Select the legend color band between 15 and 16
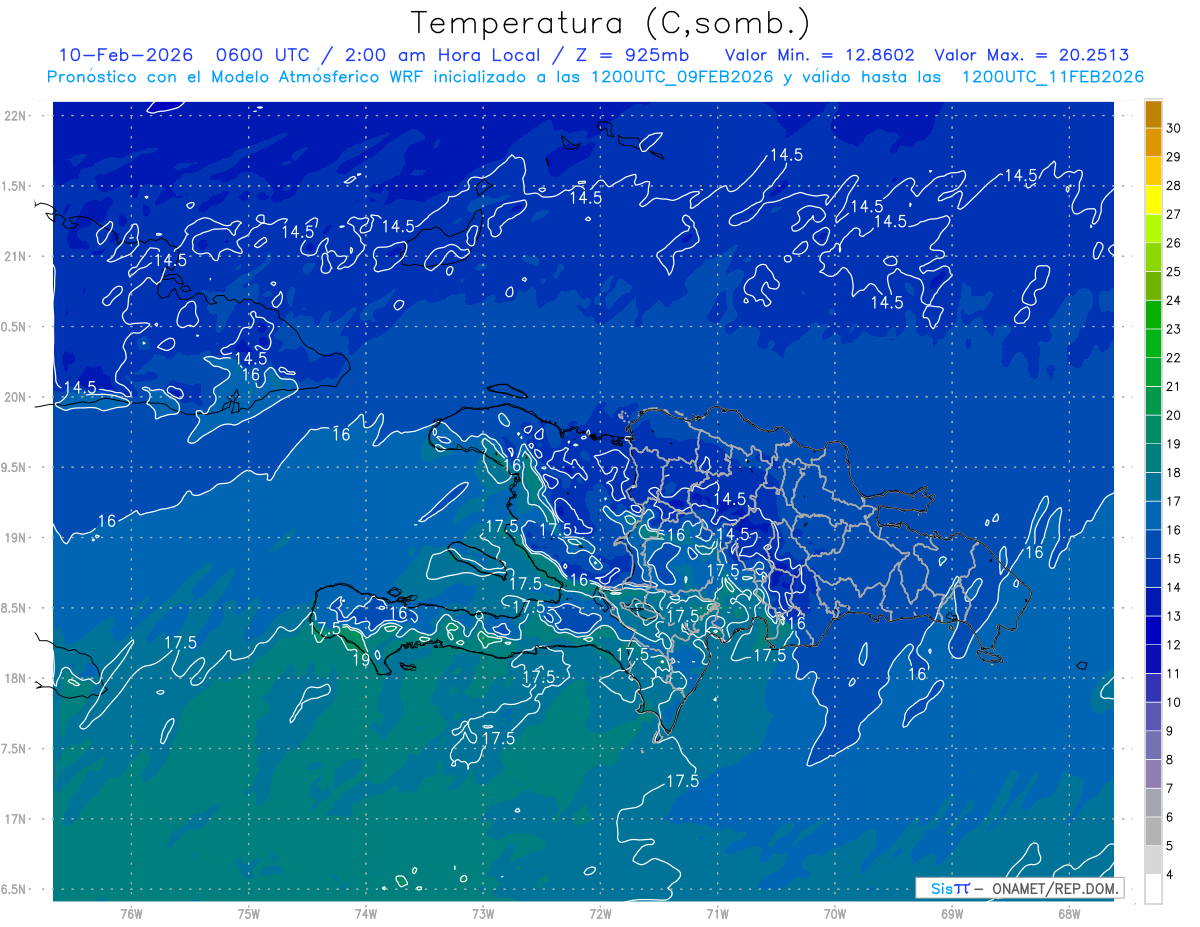This screenshot has height=927, width=1200. click(x=1153, y=545)
